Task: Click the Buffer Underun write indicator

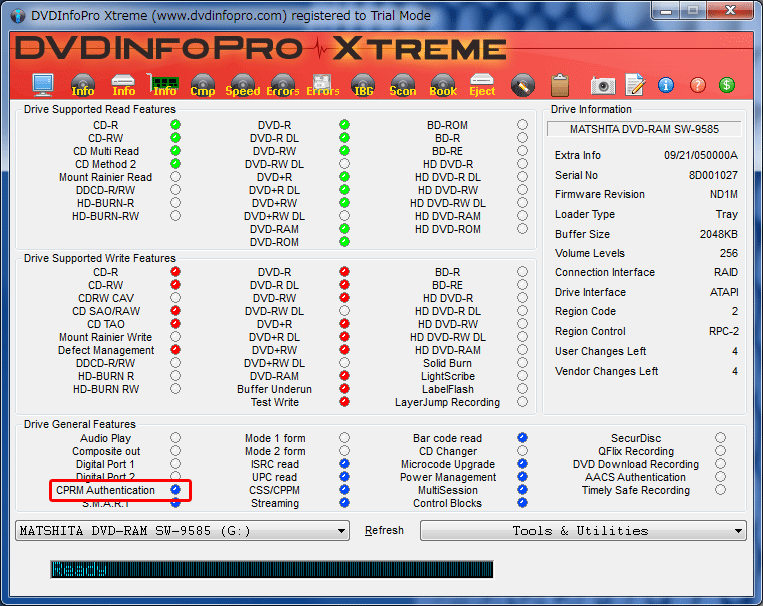Action: (x=345, y=388)
